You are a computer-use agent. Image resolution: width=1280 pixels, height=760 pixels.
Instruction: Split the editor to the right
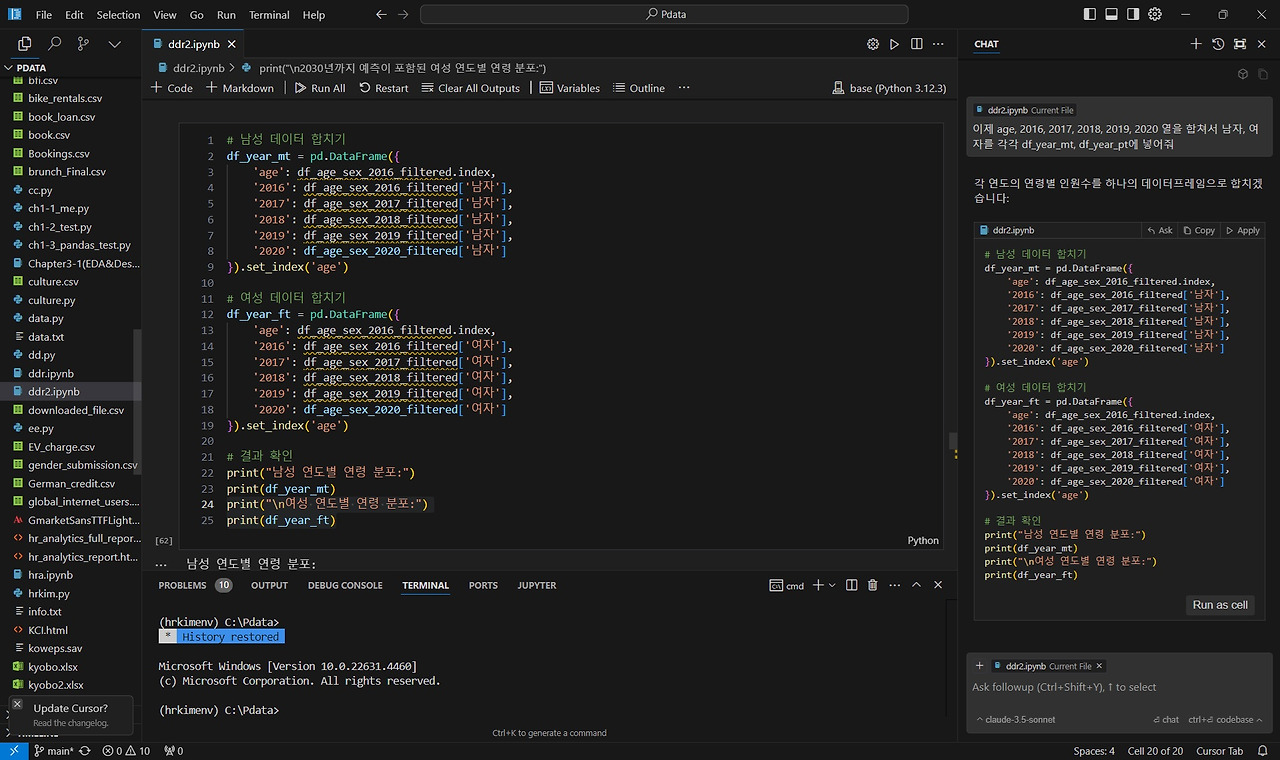click(x=916, y=44)
